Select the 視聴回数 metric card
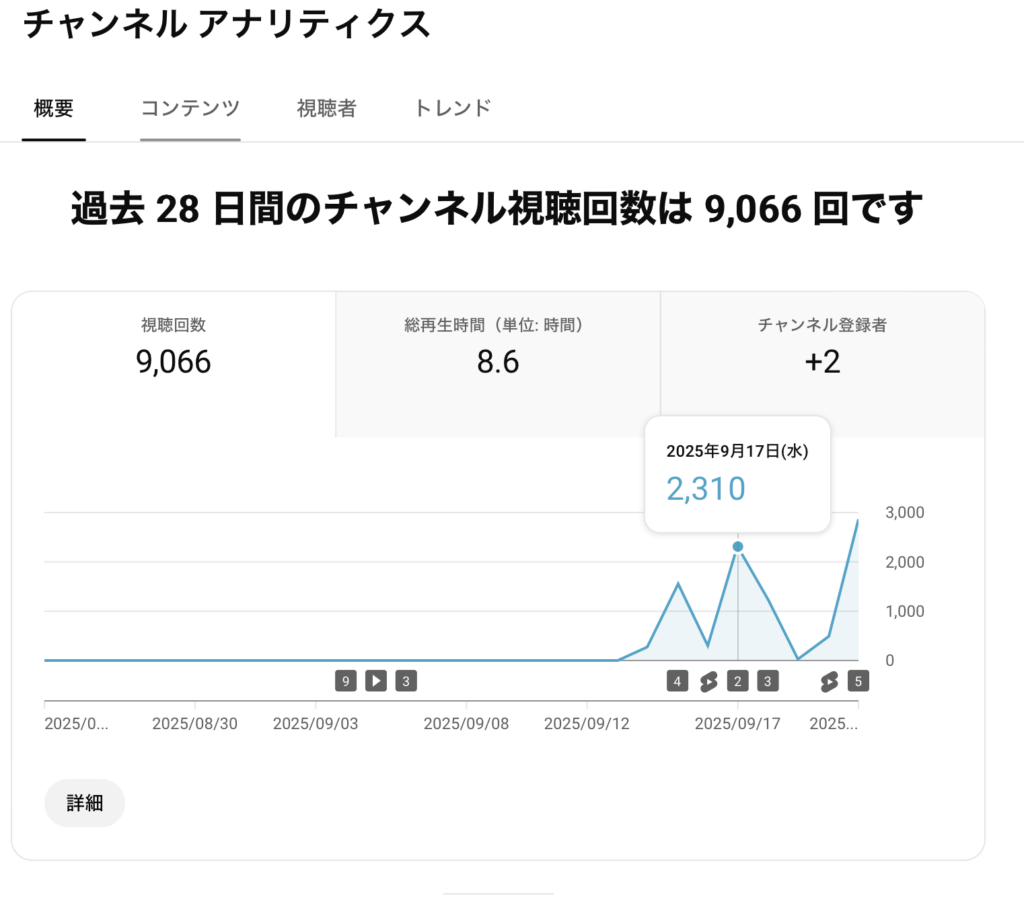1024x904 pixels. [x=175, y=348]
